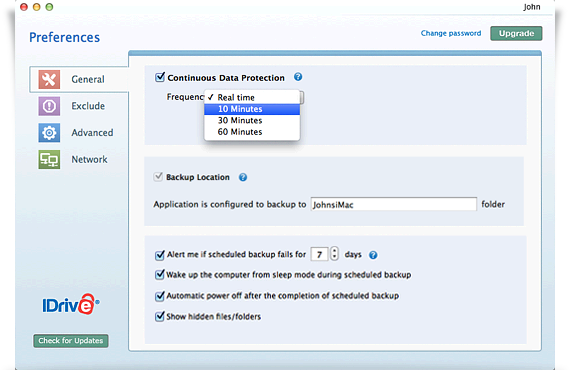
Task: Click the Advanced gear icon
Action: click(x=49, y=133)
